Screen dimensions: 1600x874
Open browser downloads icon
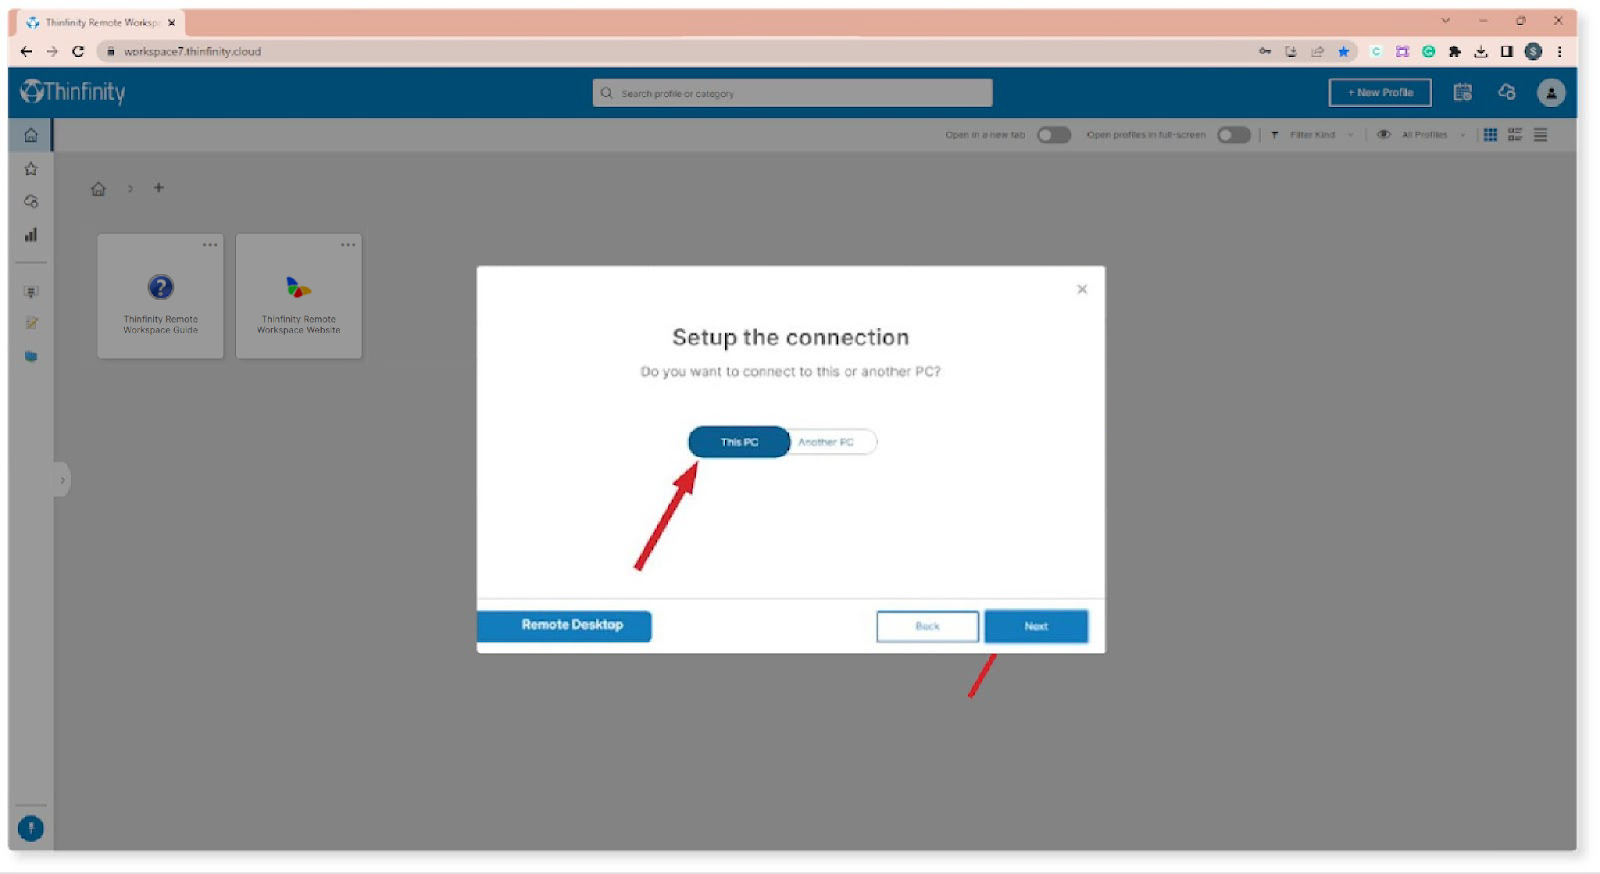pyautogui.click(x=1481, y=51)
